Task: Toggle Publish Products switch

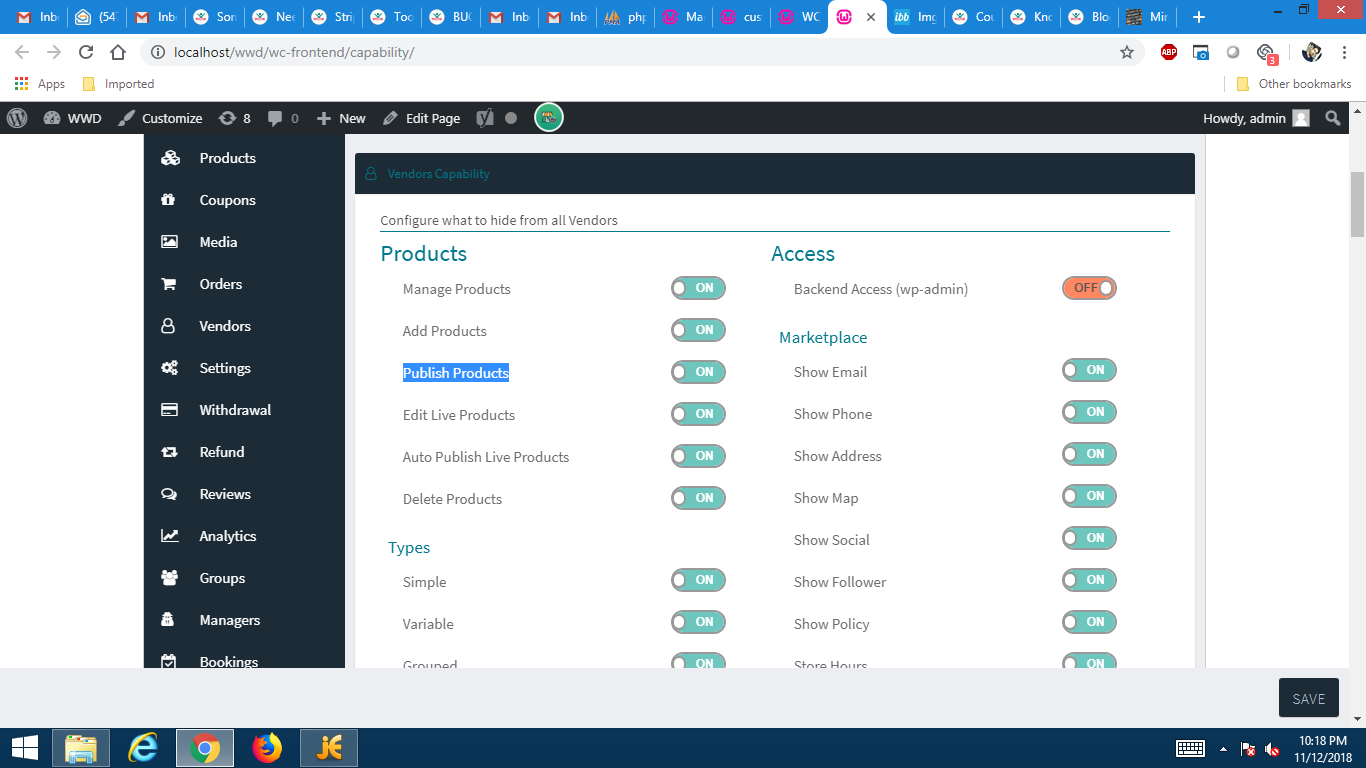Action: click(698, 372)
